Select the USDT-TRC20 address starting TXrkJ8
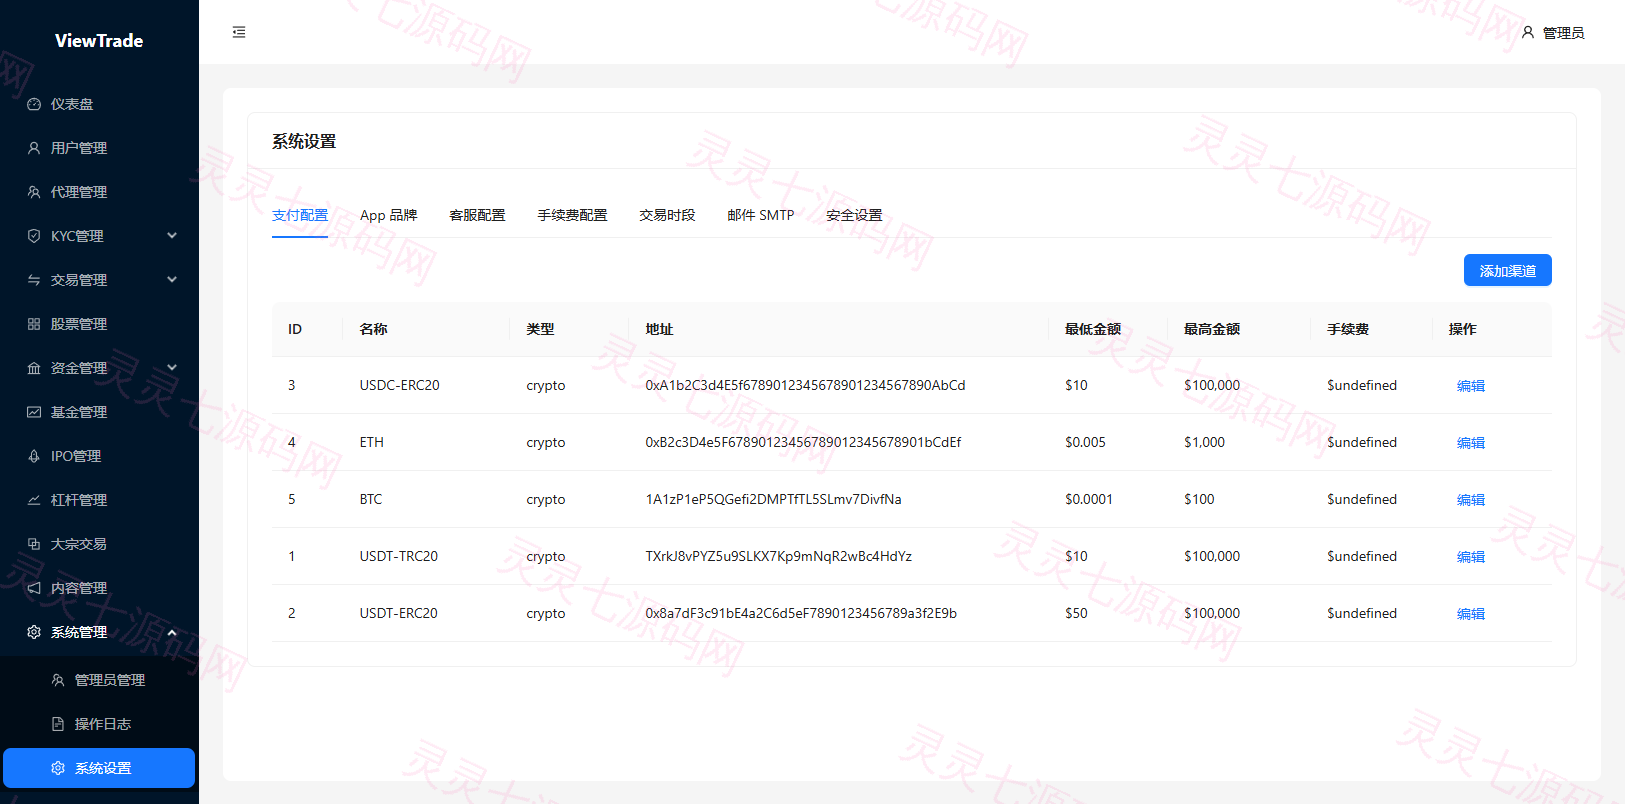The width and height of the screenshot is (1625, 804). (778, 556)
